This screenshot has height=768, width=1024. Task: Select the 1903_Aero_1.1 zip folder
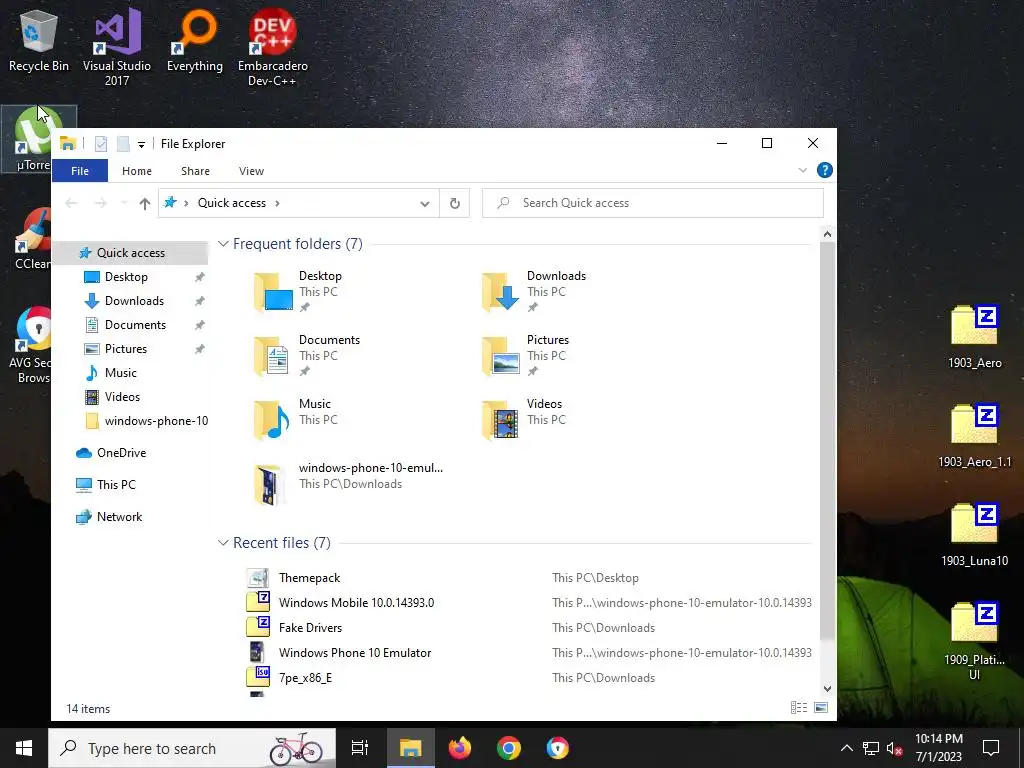coord(974,436)
